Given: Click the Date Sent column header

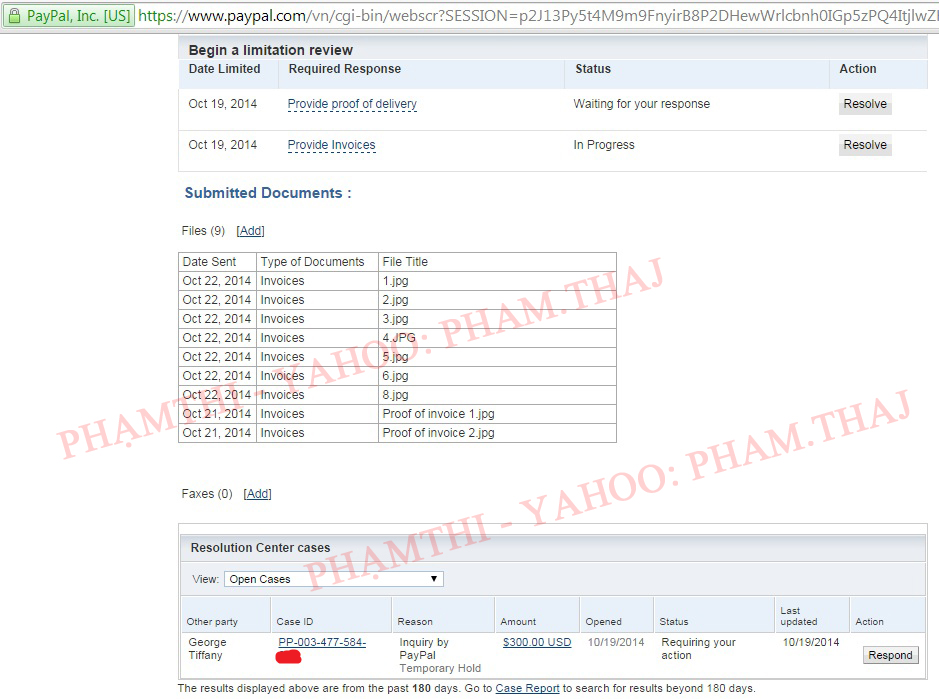Looking at the screenshot, I should 210,262.
